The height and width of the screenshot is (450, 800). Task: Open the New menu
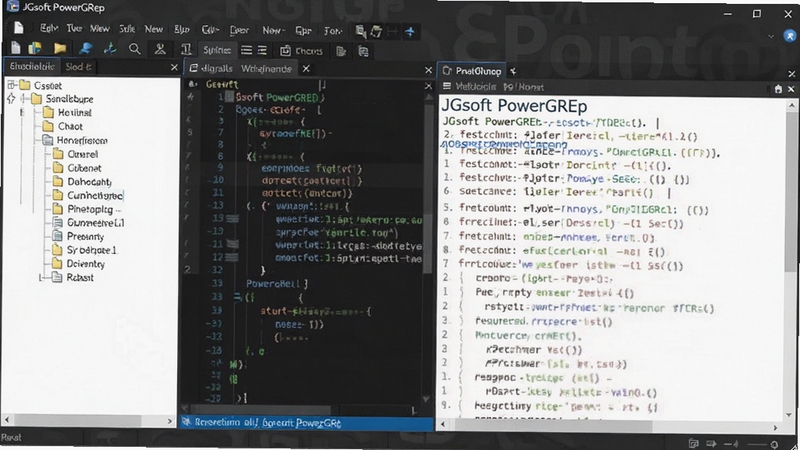154,29
